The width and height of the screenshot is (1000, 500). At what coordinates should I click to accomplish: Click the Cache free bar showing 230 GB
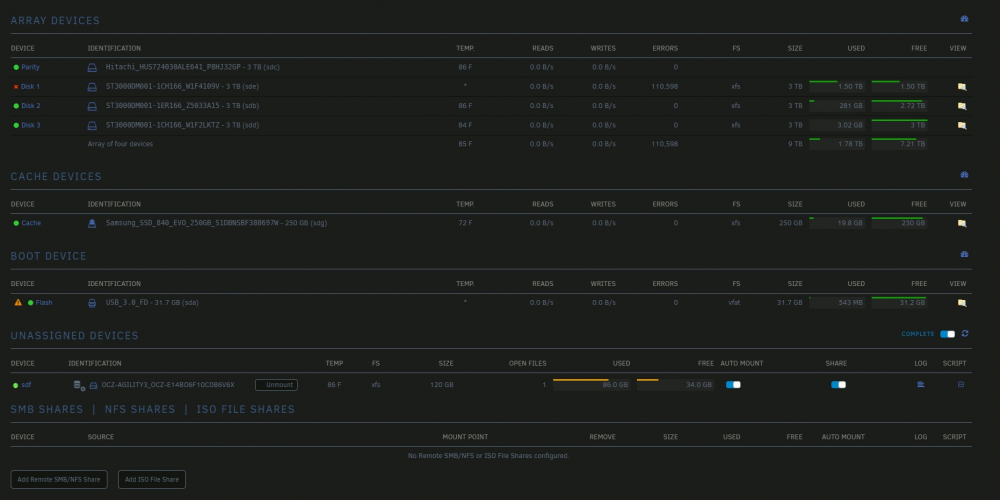tap(899, 223)
